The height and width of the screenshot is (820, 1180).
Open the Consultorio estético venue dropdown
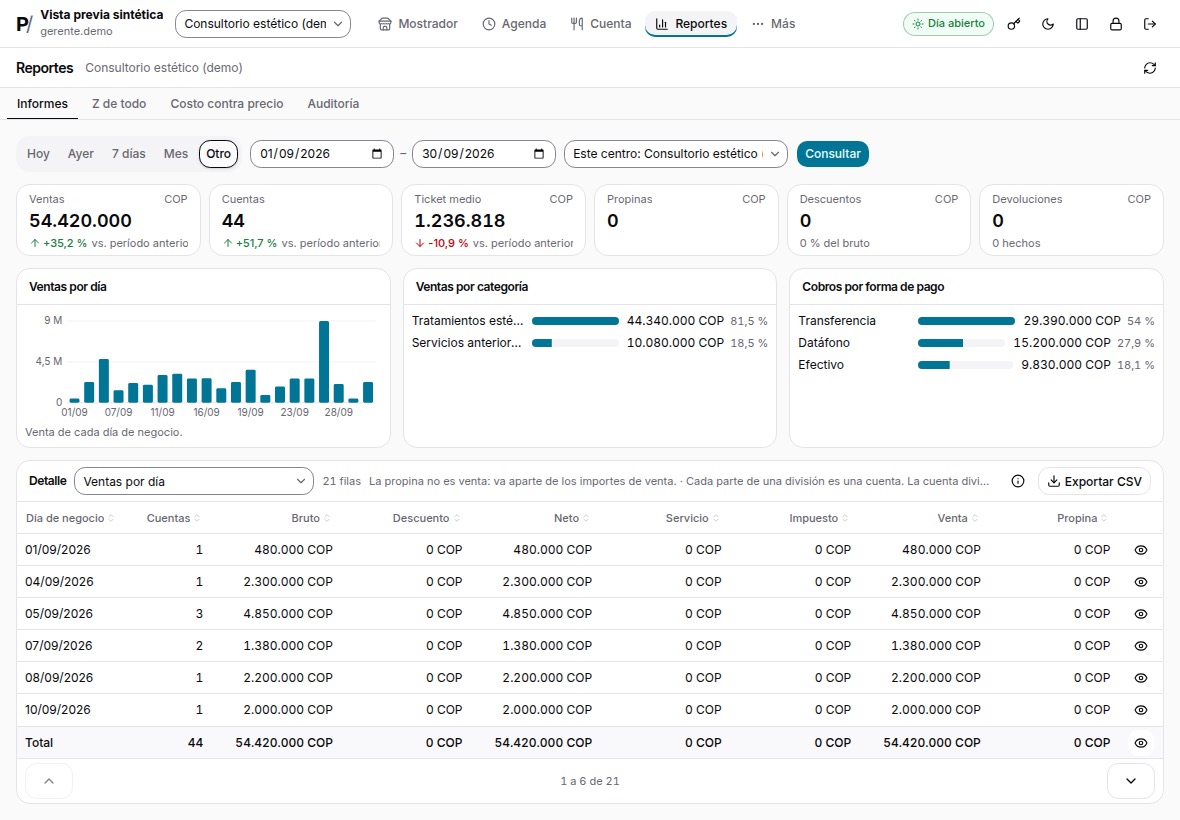263,24
